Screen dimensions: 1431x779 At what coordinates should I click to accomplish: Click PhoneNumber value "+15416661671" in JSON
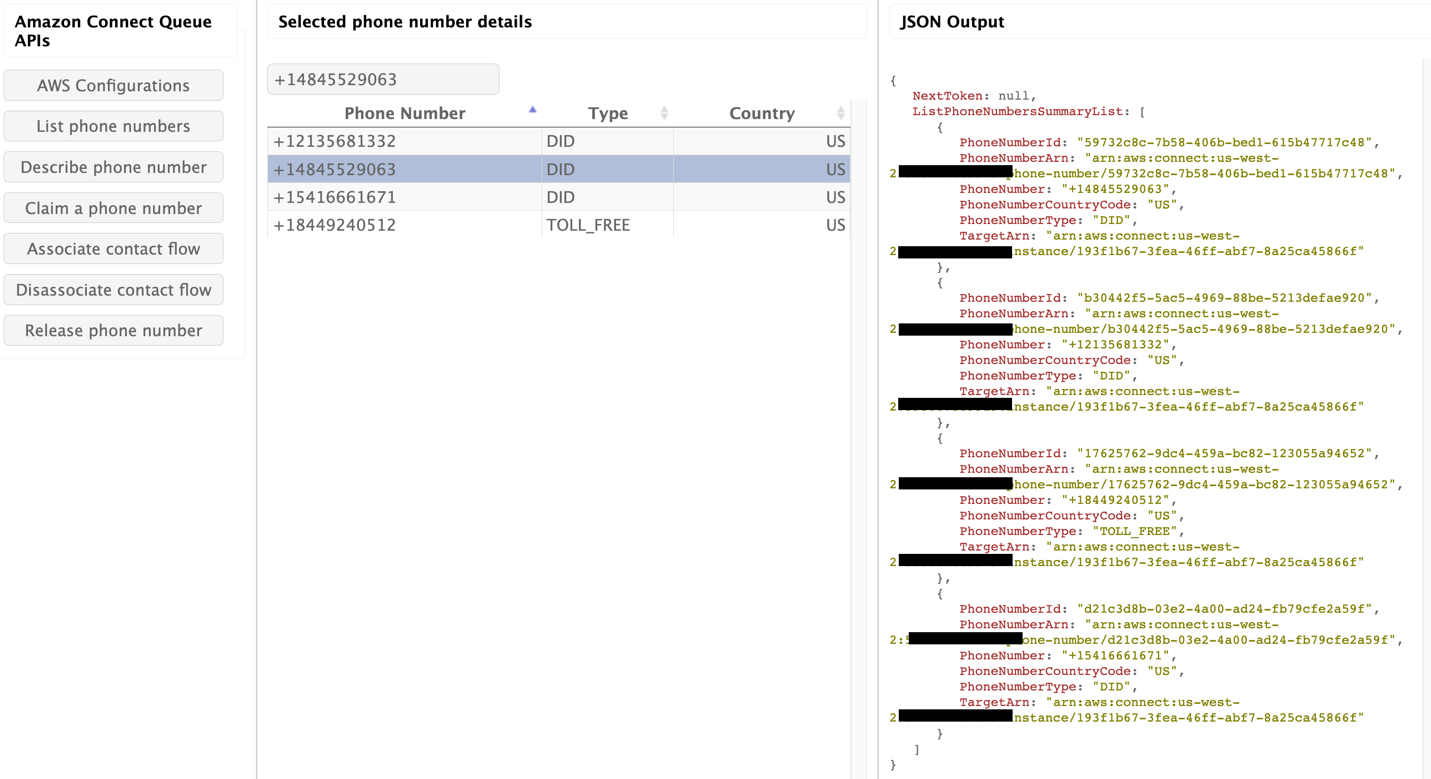(x=1114, y=656)
